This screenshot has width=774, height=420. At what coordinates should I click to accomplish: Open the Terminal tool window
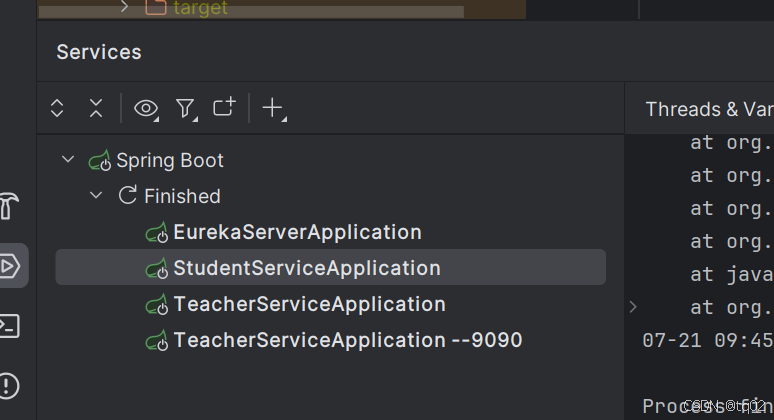click(x=9, y=326)
